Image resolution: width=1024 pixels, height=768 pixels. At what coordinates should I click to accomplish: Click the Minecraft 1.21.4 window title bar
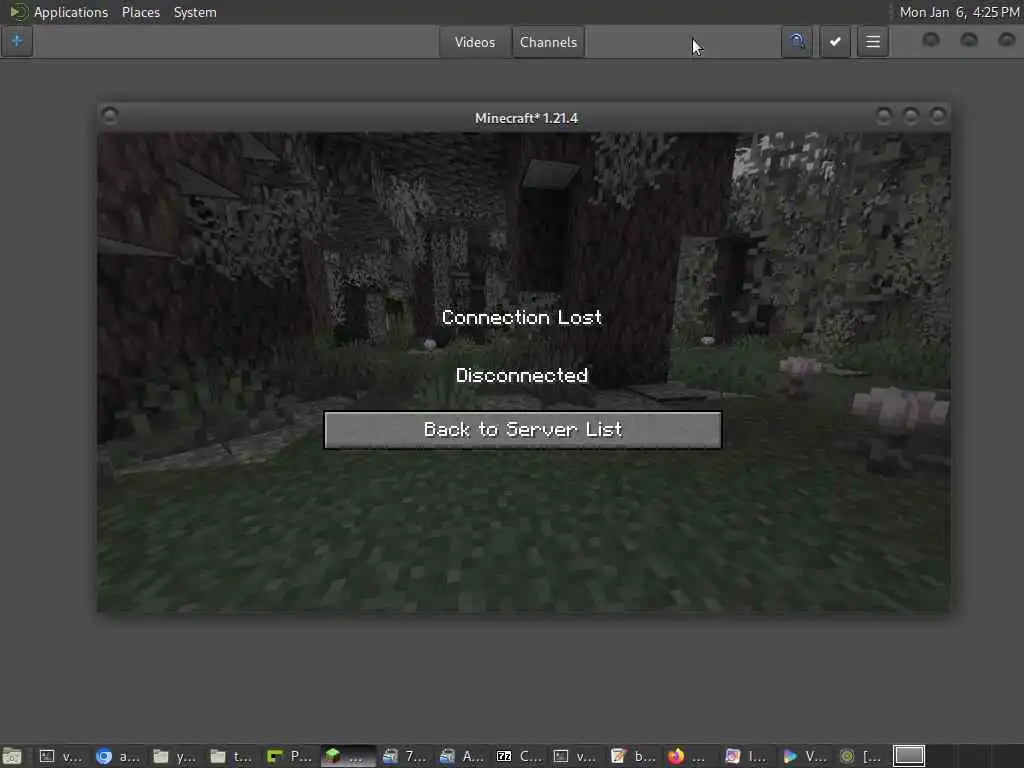coord(526,118)
